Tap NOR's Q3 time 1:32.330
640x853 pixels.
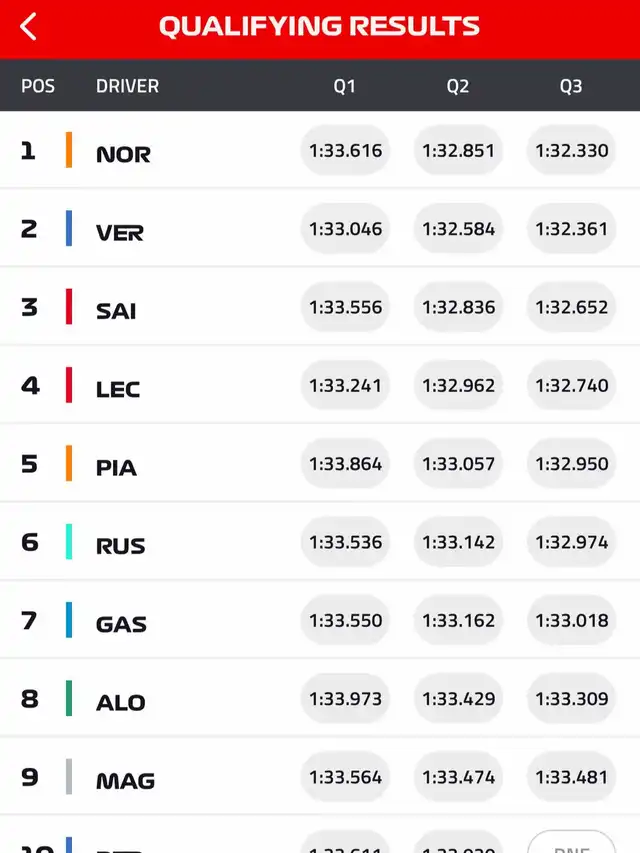coord(571,150)
